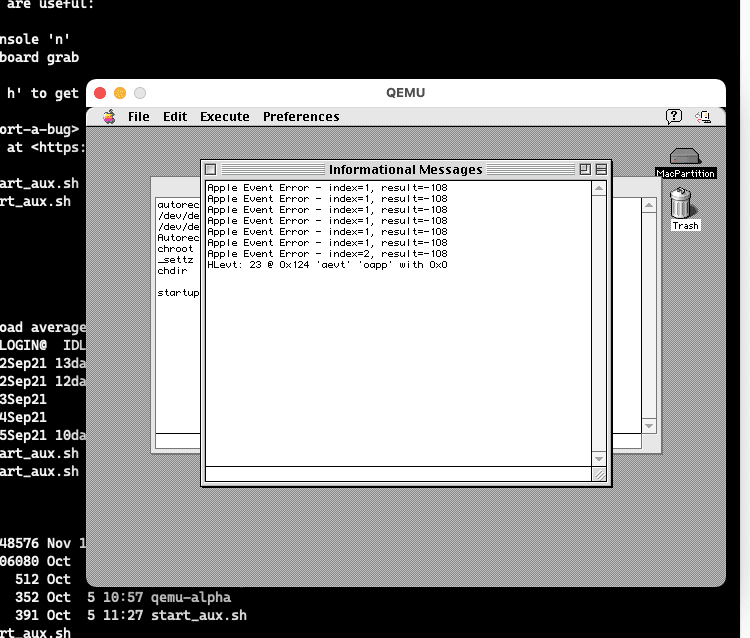Open the File menu
This screenshot has width=750, height=638.
pyautogui.click(x=139, y=117)
